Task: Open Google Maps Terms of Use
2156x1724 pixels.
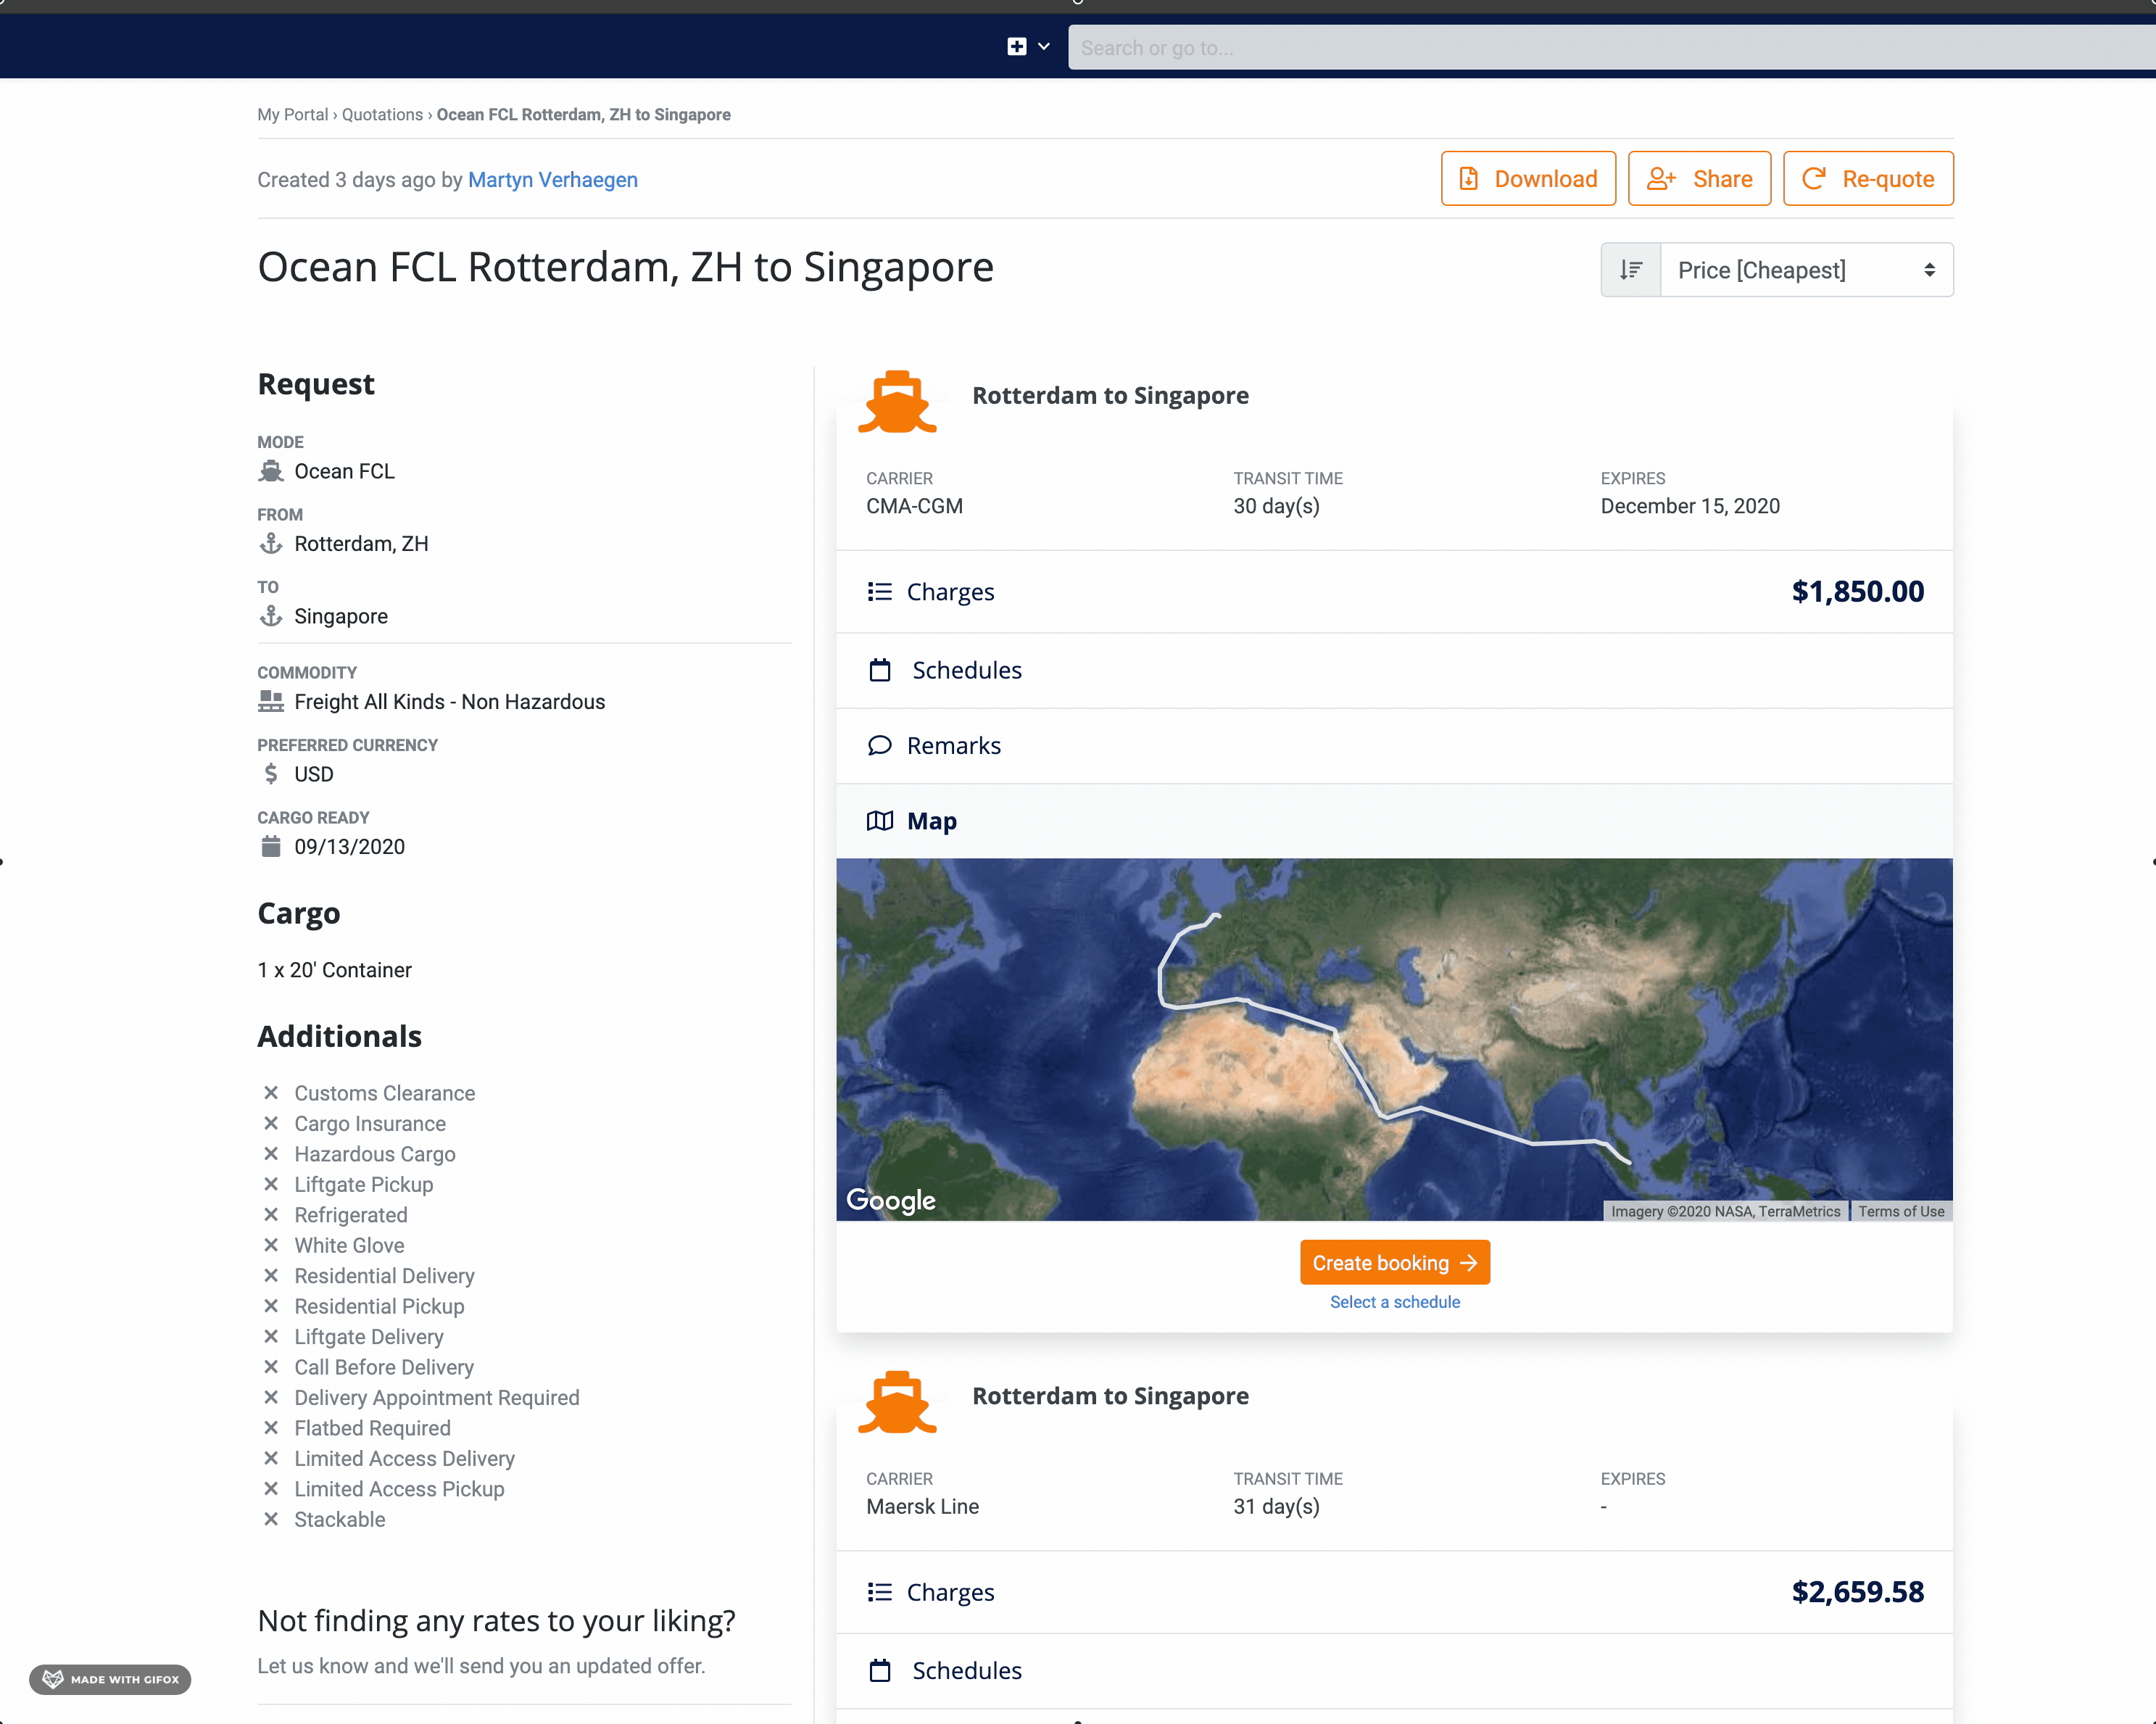Action: 1901,1212
